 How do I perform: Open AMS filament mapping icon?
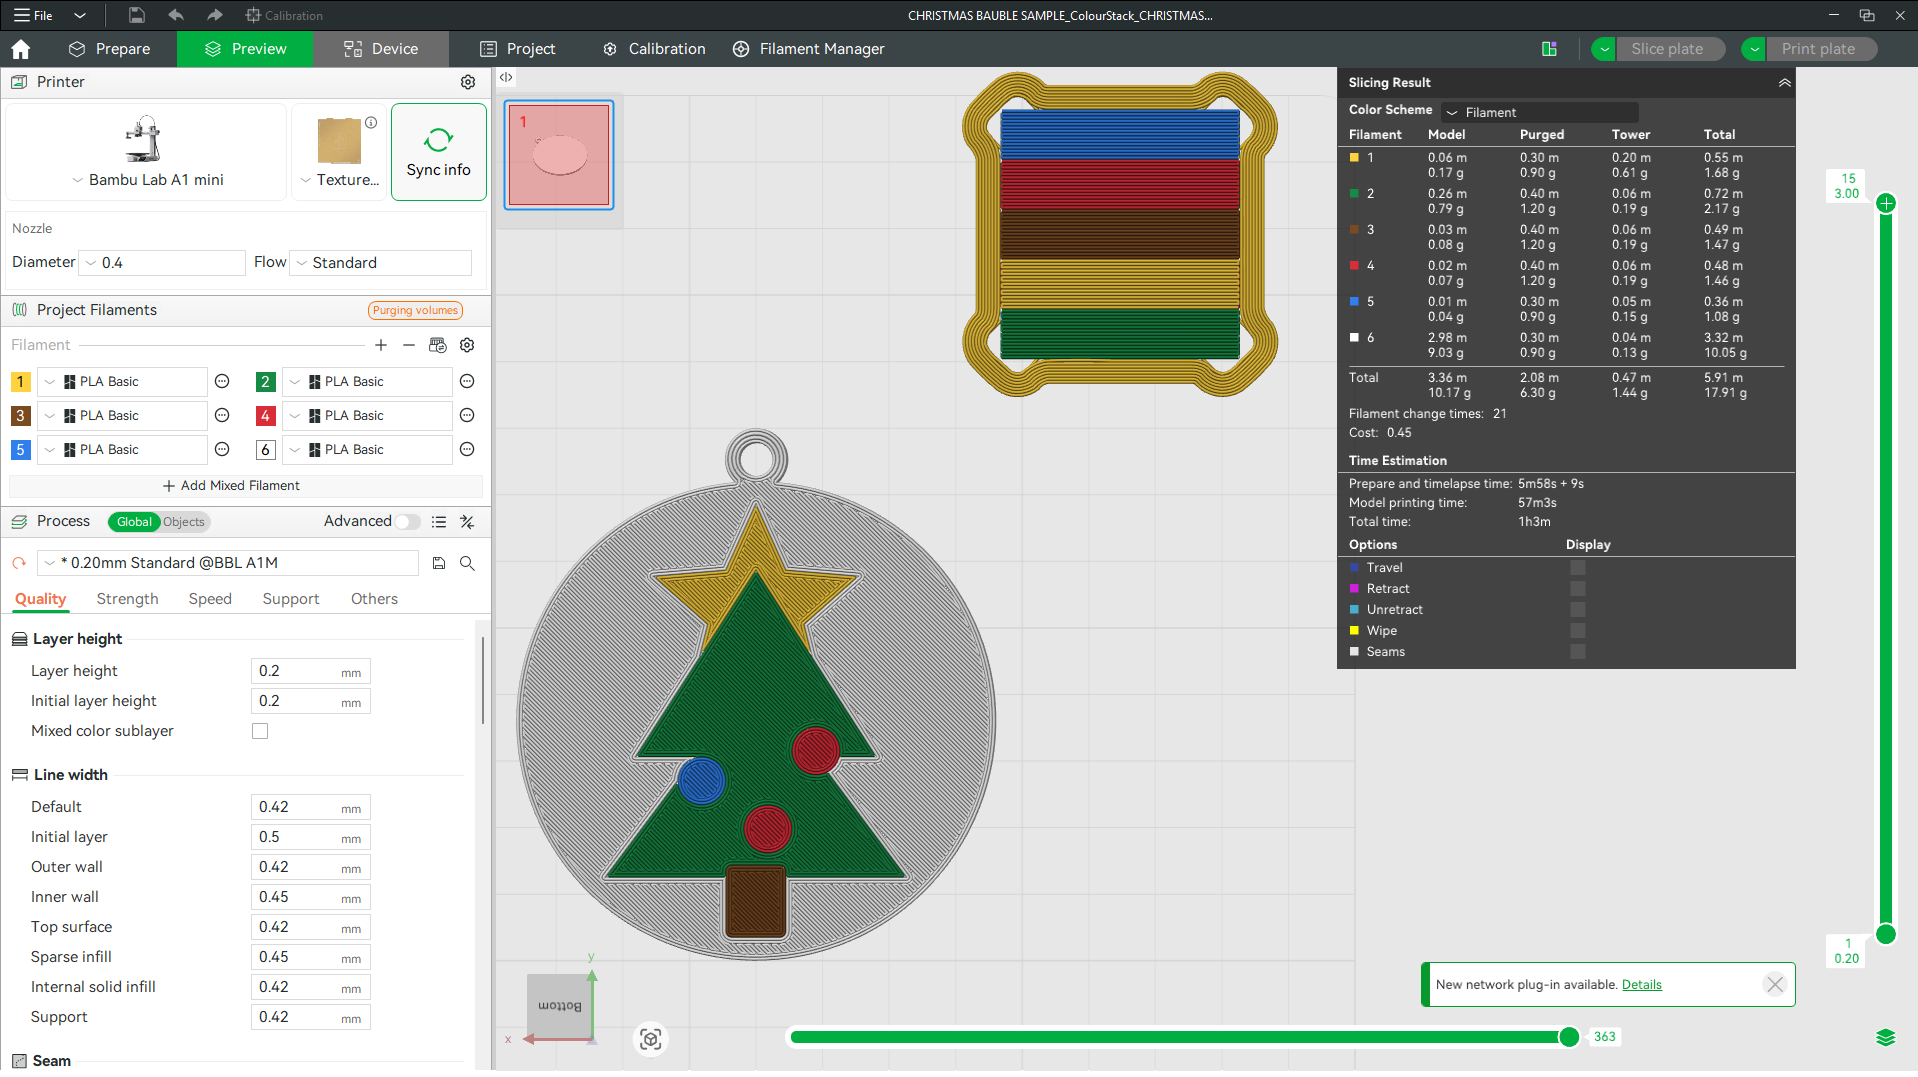437,345
